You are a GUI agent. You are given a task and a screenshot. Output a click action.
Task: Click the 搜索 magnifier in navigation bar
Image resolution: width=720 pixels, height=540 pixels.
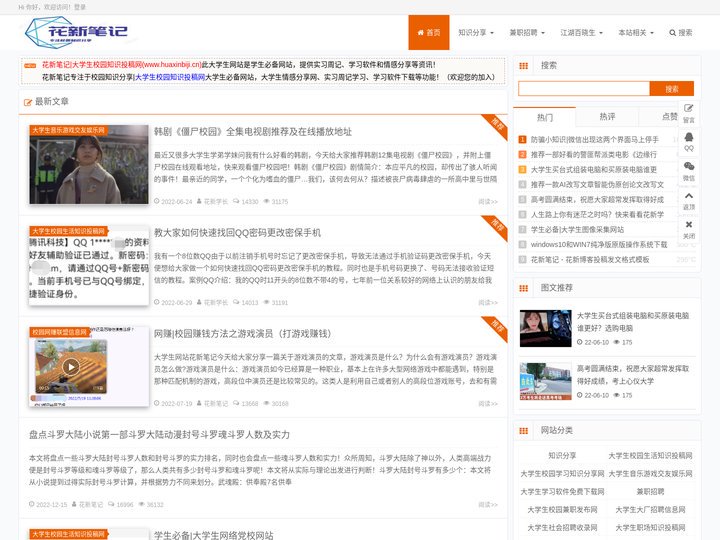coord(681,33)
